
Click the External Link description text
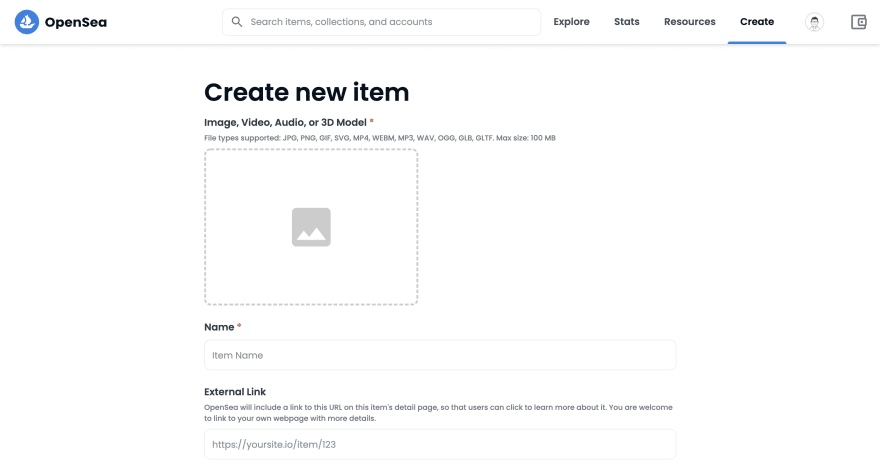[x=439, y=412]
